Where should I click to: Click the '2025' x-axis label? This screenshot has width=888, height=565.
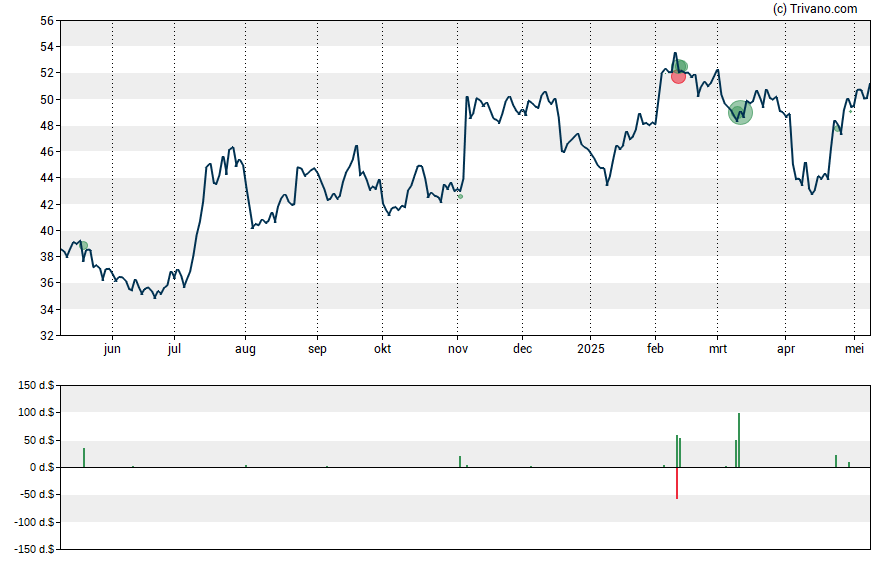click(x=591, y=349)
